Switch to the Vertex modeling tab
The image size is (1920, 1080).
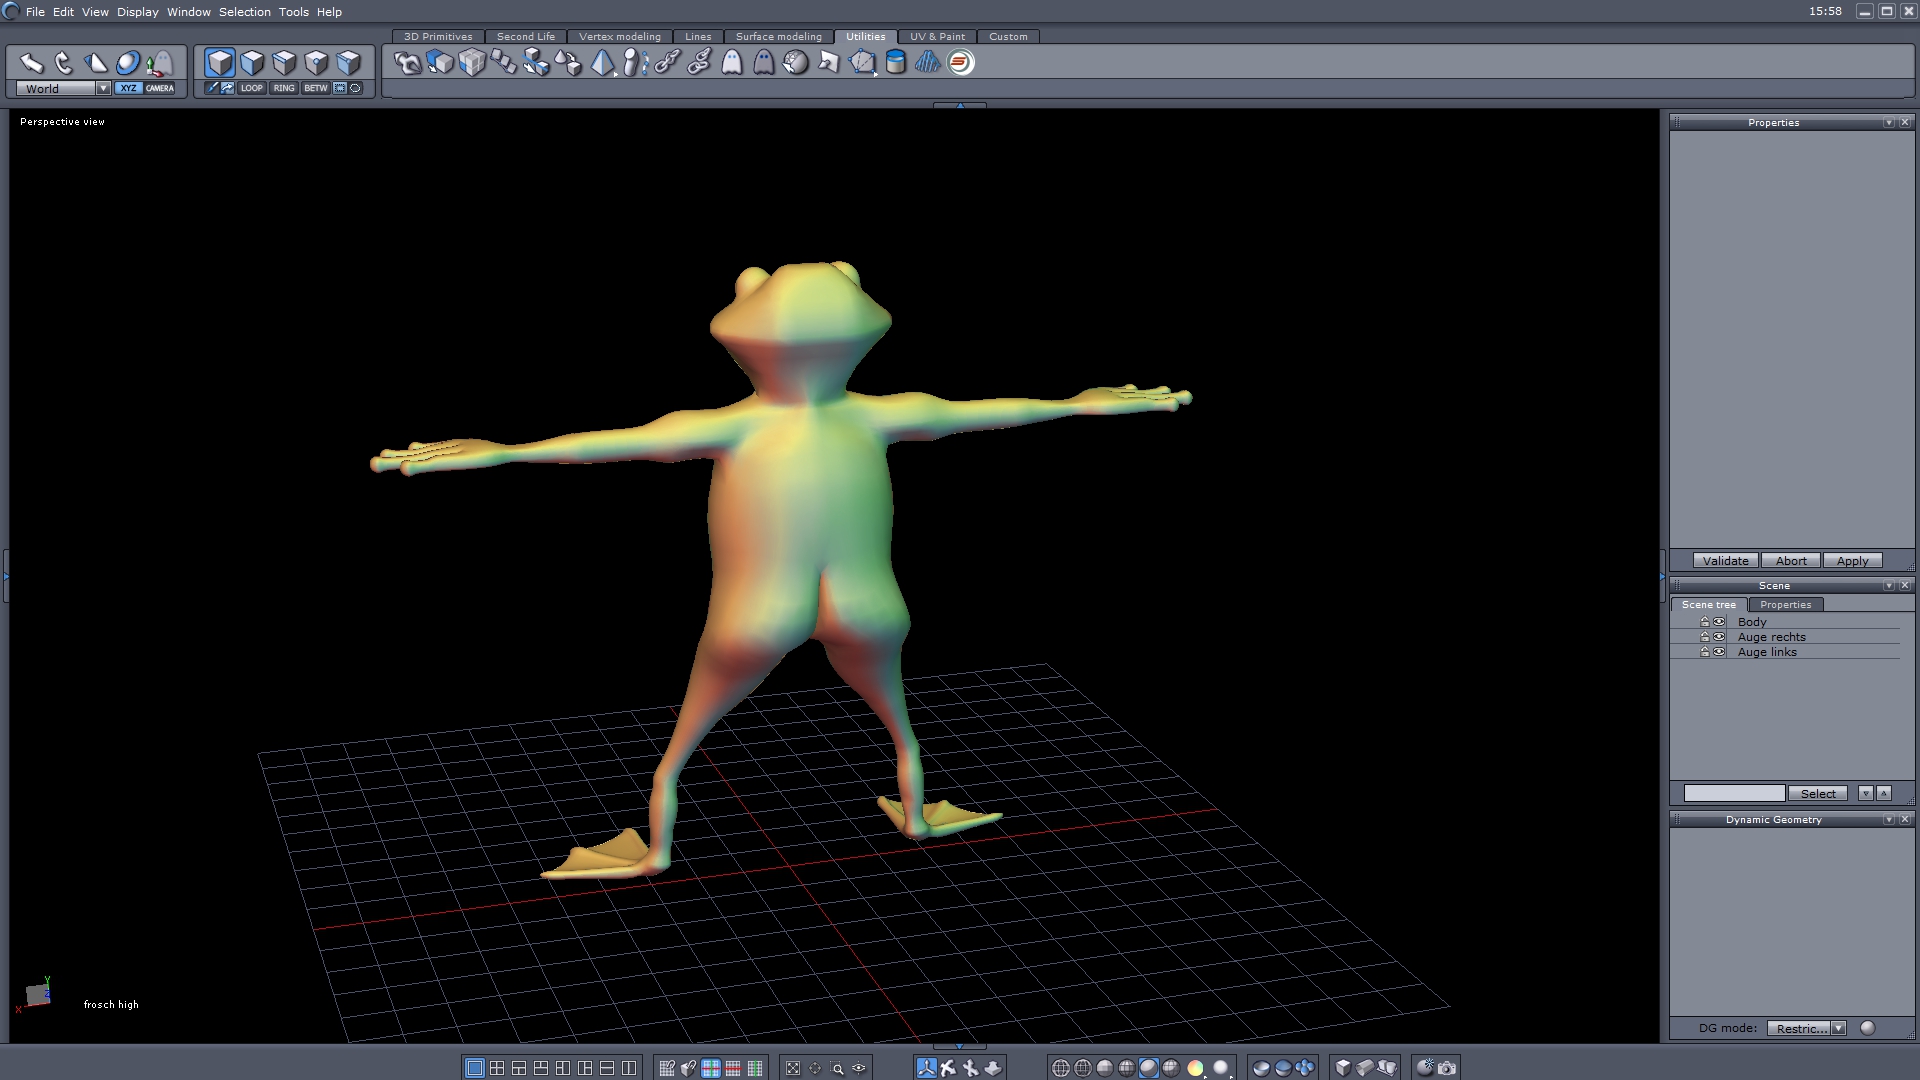point(619,36)
